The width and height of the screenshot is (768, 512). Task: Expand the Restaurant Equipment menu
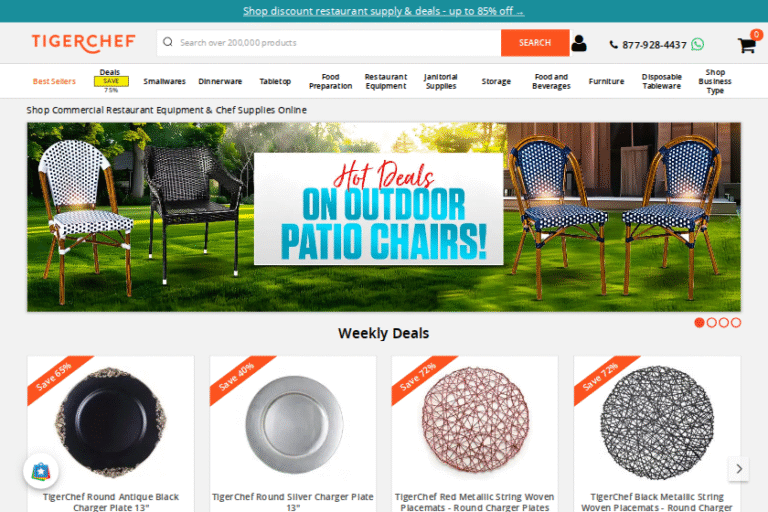point(385,81)
